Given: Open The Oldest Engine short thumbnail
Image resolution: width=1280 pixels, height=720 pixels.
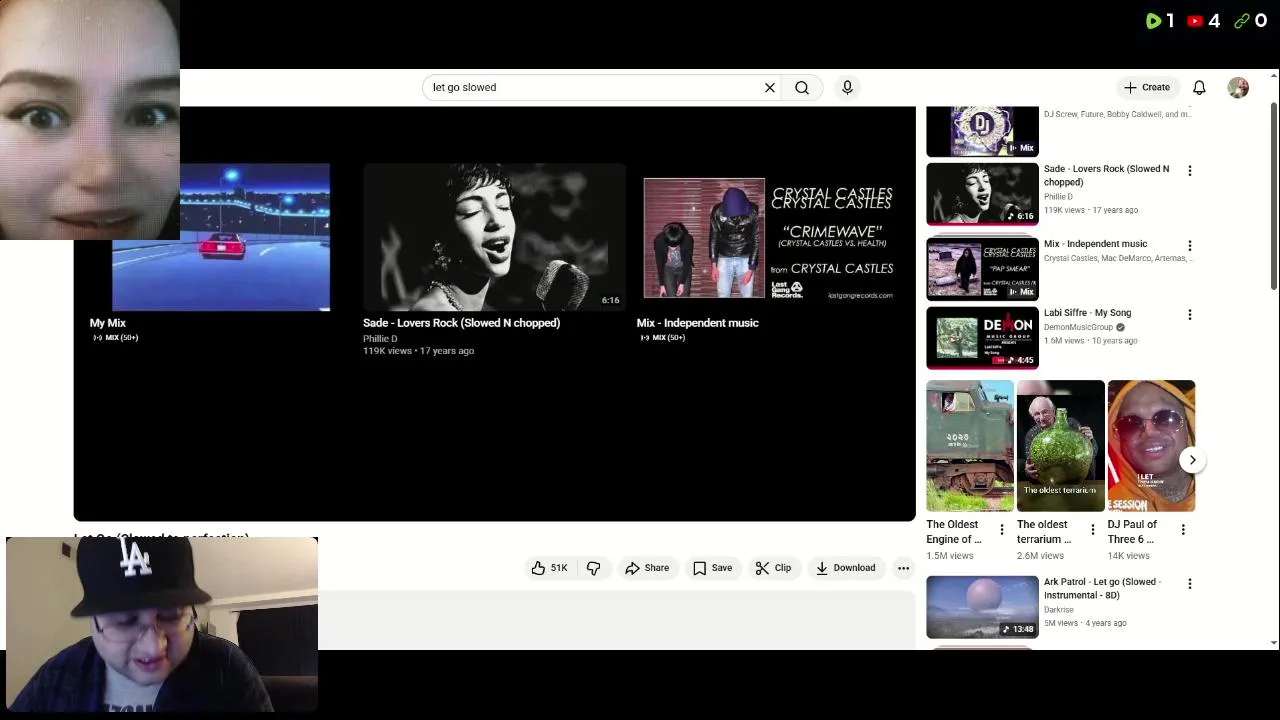Looking at the screenshot, I should click(x=970, y=446).
